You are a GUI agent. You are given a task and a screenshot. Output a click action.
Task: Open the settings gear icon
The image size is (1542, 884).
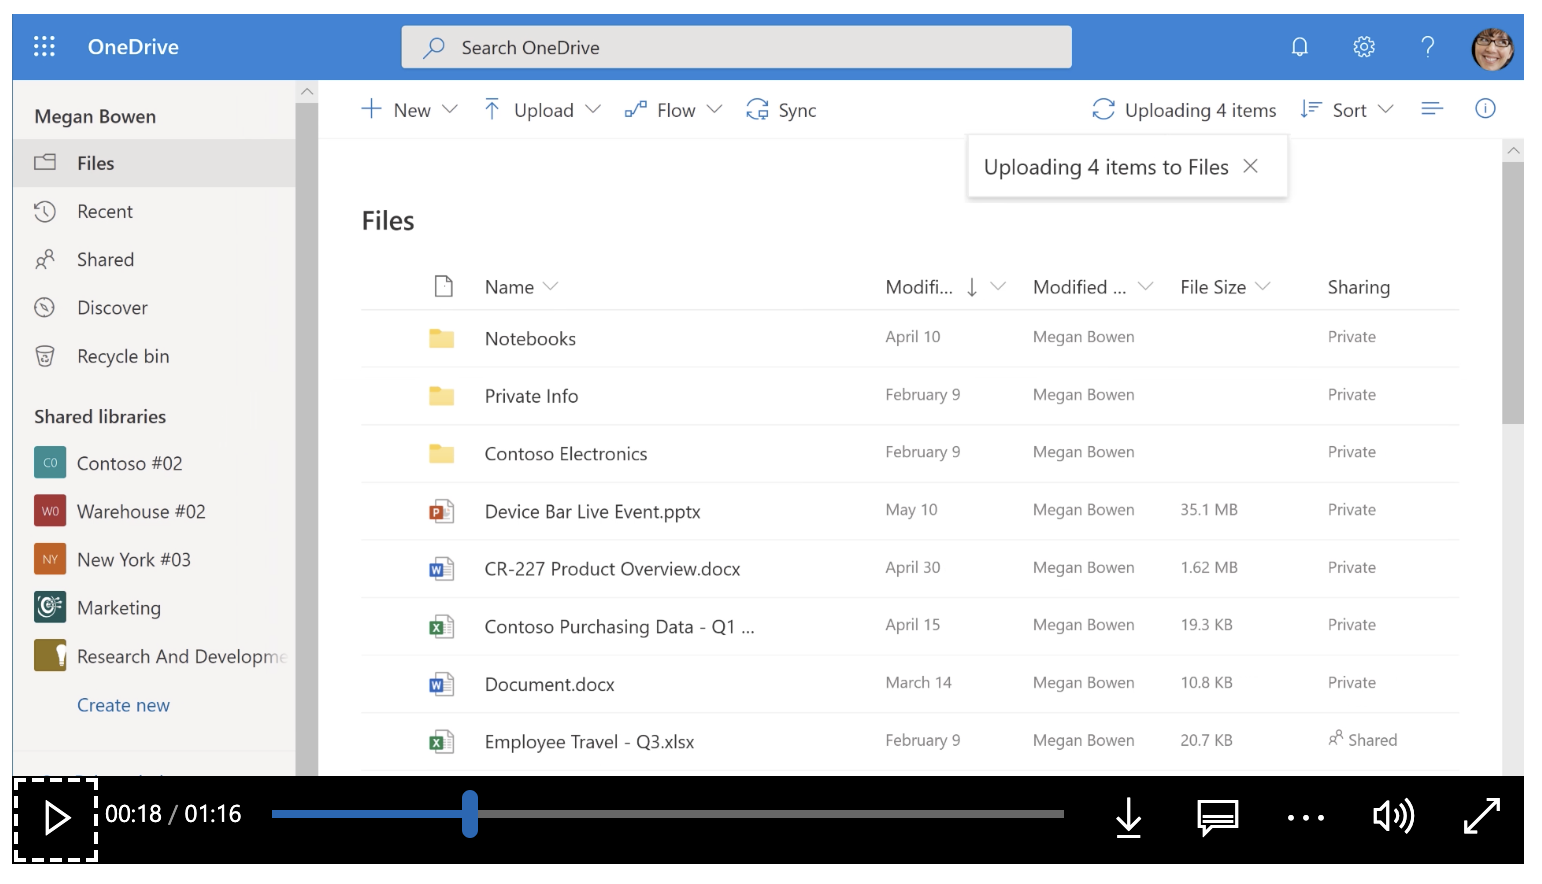[1364, 47]
